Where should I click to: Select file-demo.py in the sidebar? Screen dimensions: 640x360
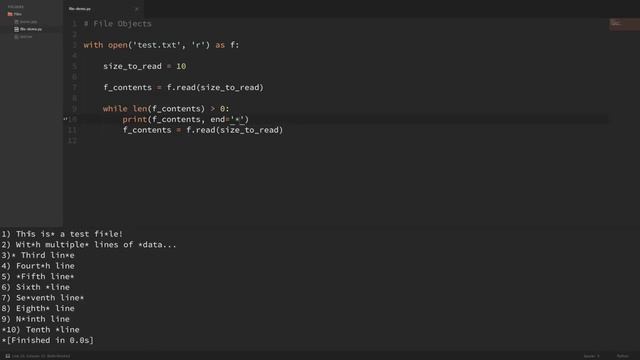(31, 29)
